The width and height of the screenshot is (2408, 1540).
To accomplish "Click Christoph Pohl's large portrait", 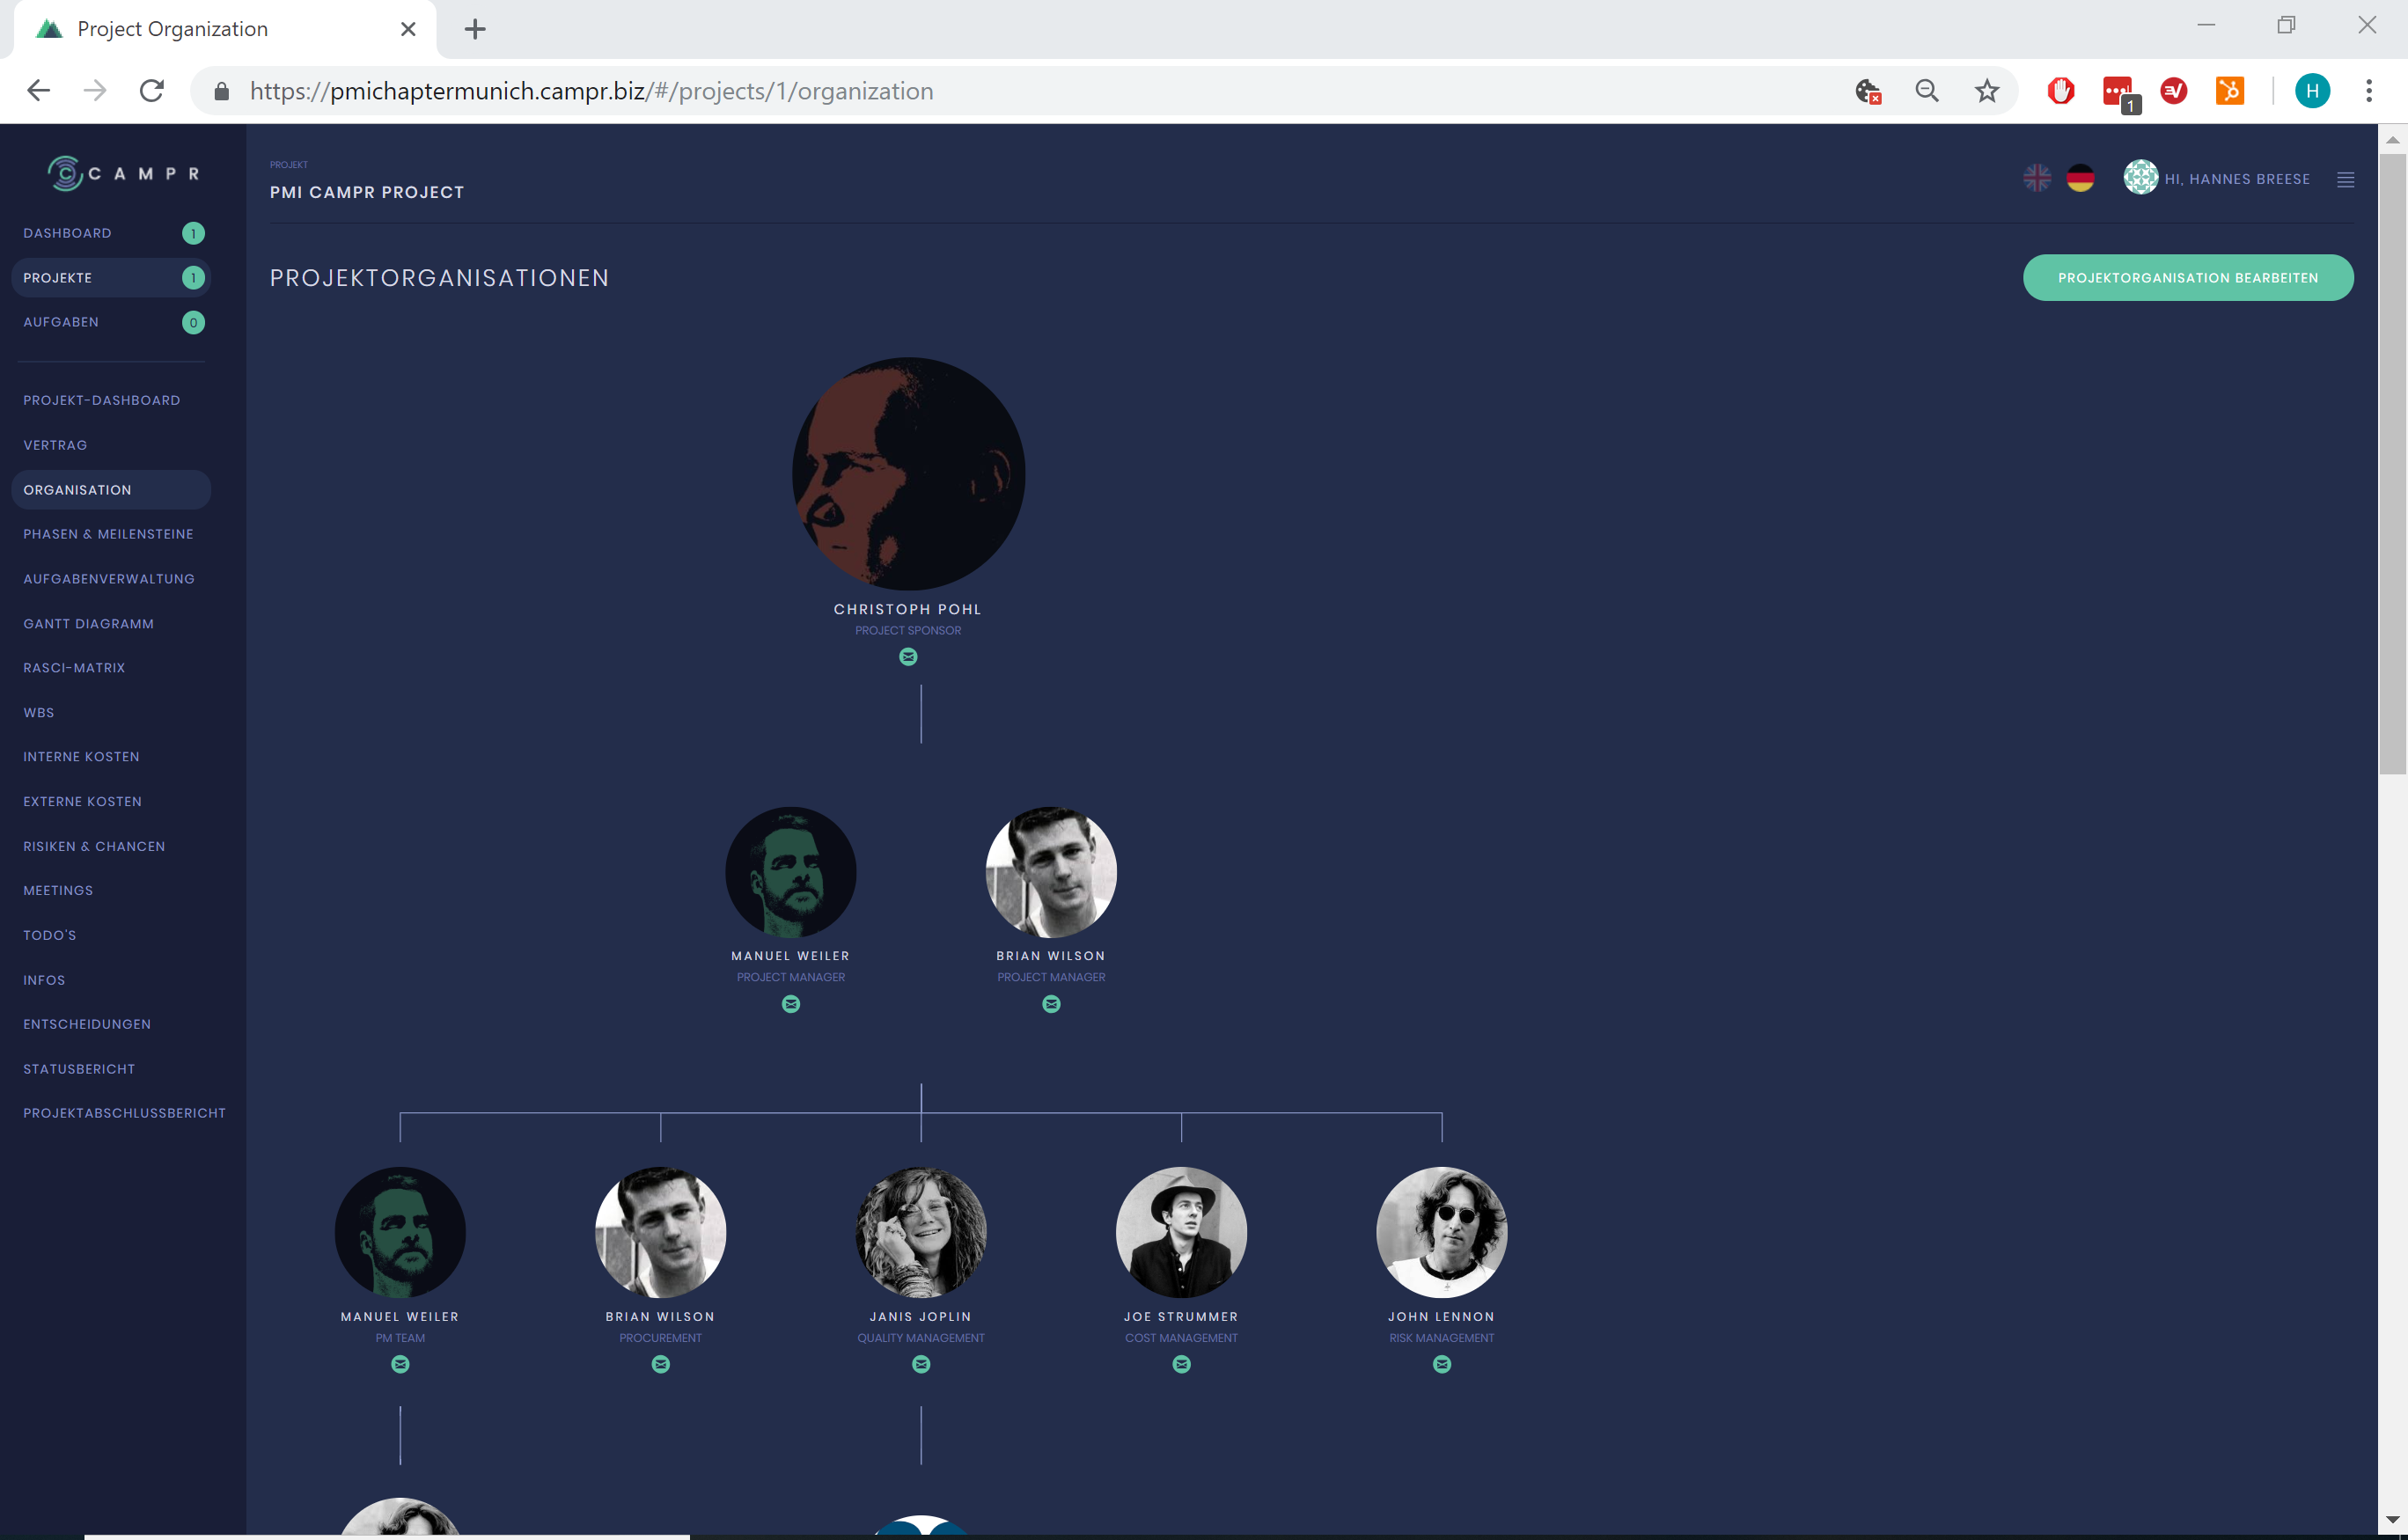I will [908, 474].
